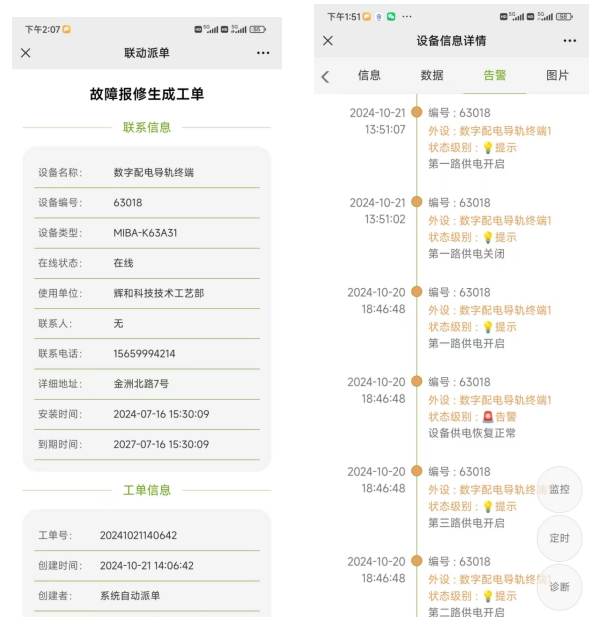Open the 图片 tab
This screenshot has height=630, width=607.
click(x=558, y=75)
